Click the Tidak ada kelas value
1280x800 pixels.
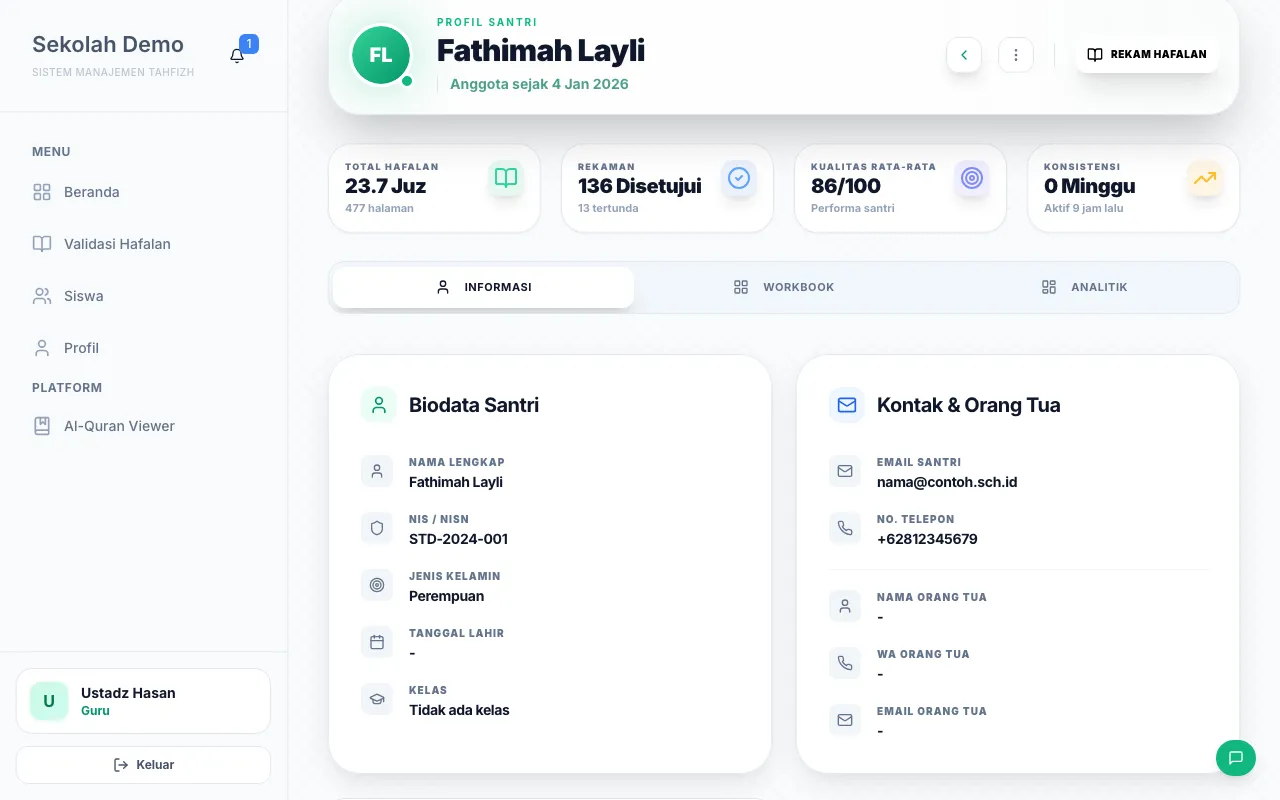pos(459,710)
